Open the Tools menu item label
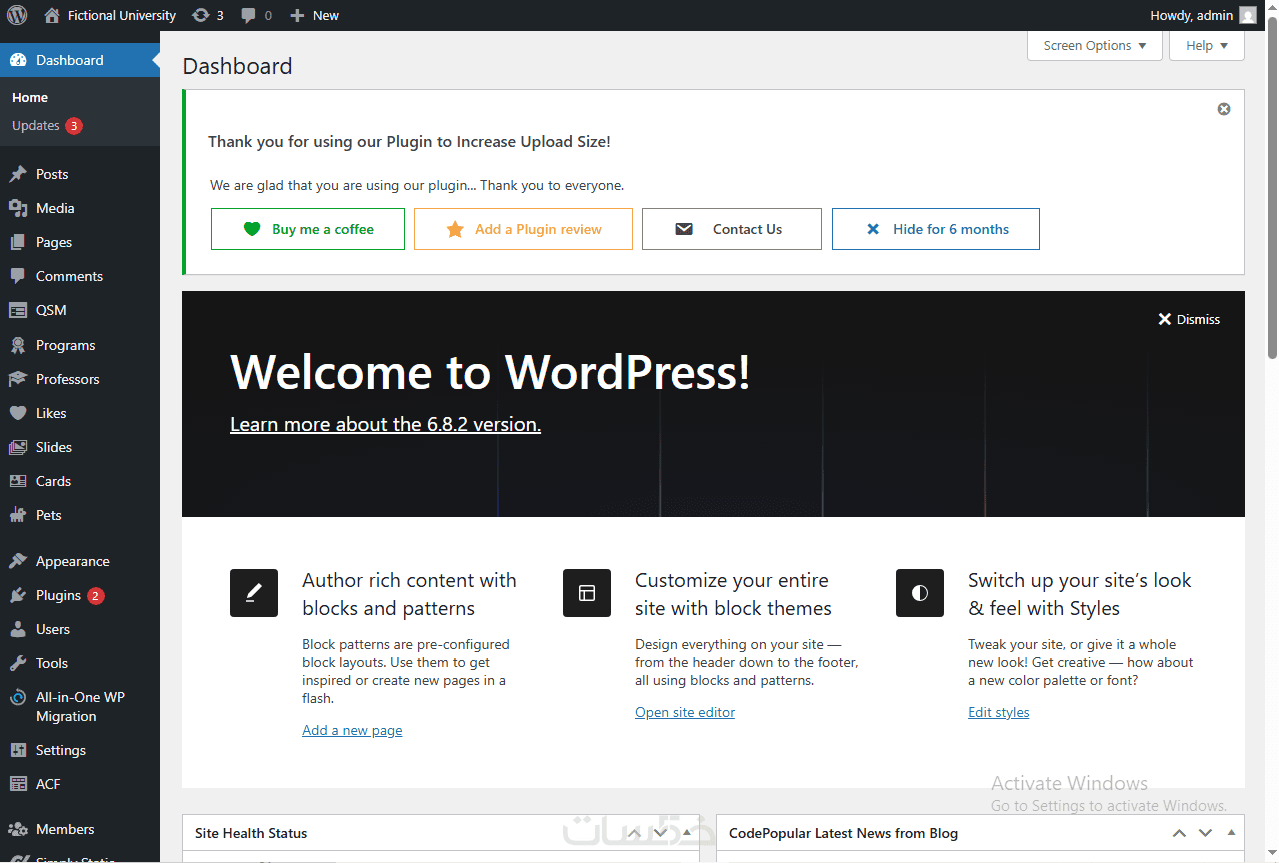This screenshot has height=863, width=1279. tap(52, 663)
